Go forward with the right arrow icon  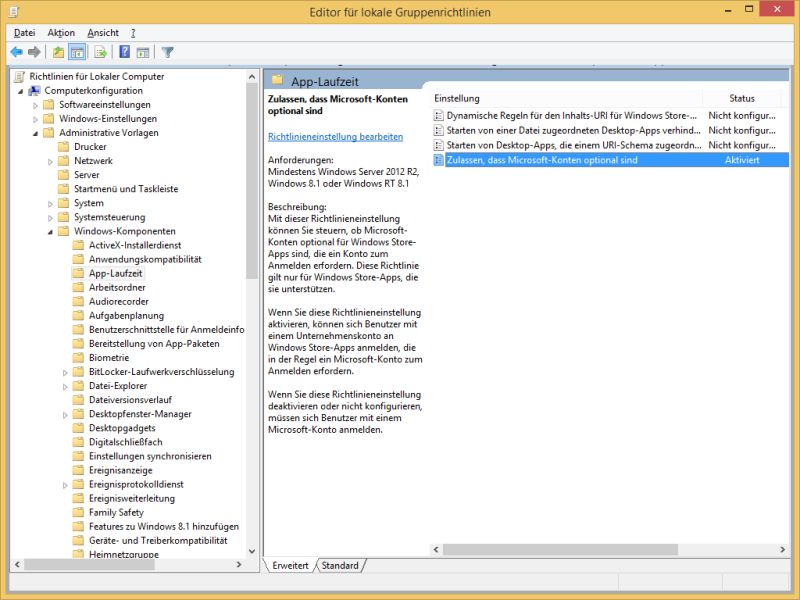(34, 52)
